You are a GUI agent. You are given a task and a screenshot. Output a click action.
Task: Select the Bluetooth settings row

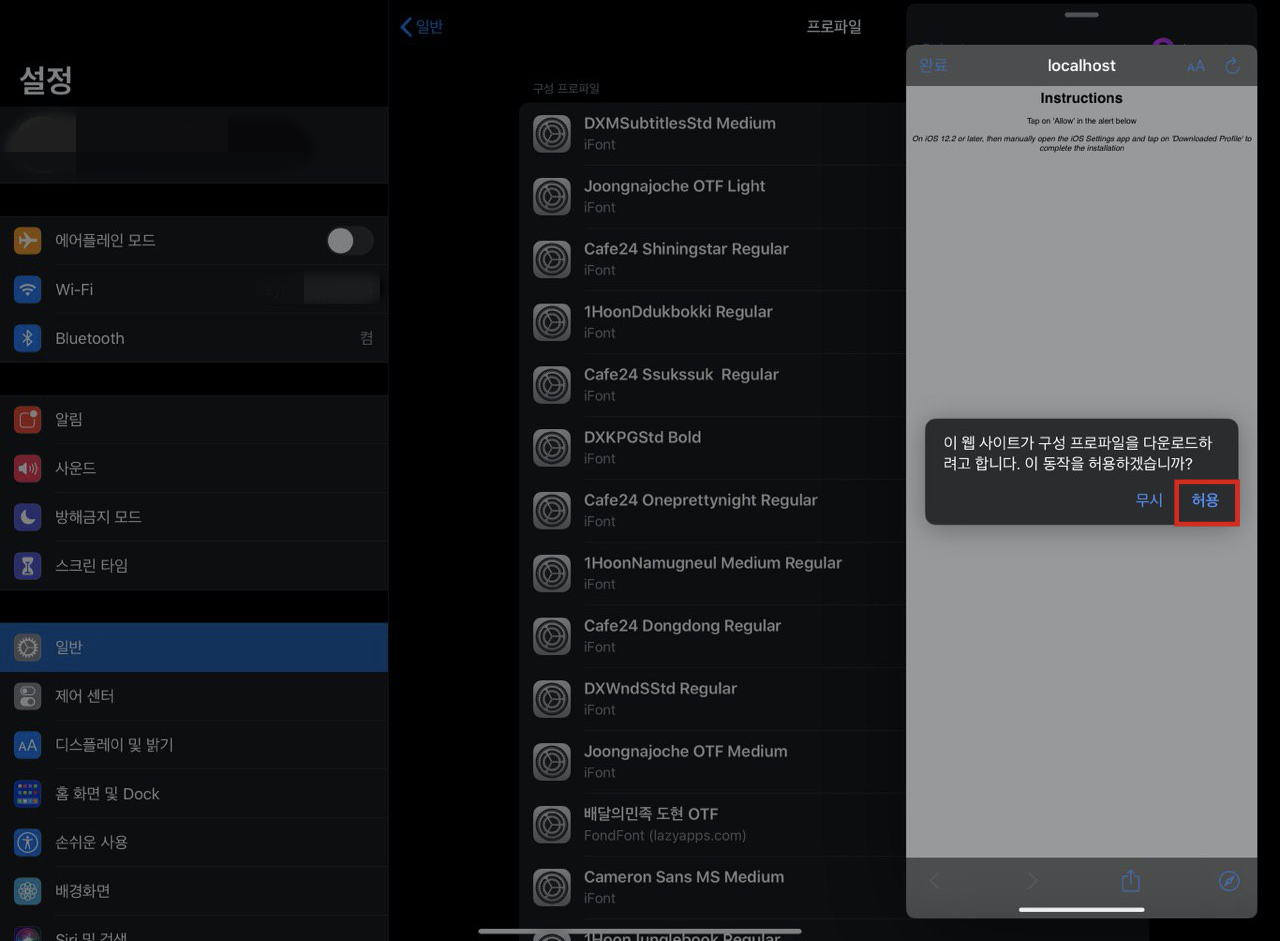click(194, 338)
